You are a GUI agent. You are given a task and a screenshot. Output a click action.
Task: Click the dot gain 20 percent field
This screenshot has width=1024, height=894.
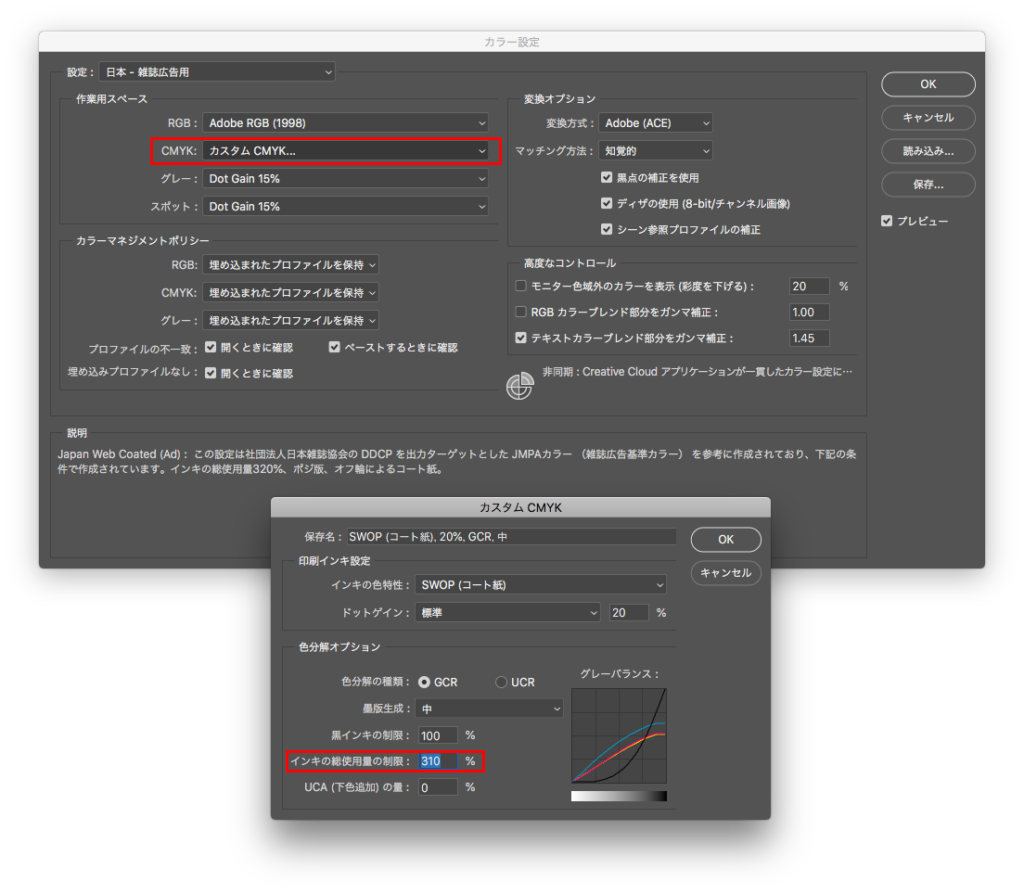629,613
